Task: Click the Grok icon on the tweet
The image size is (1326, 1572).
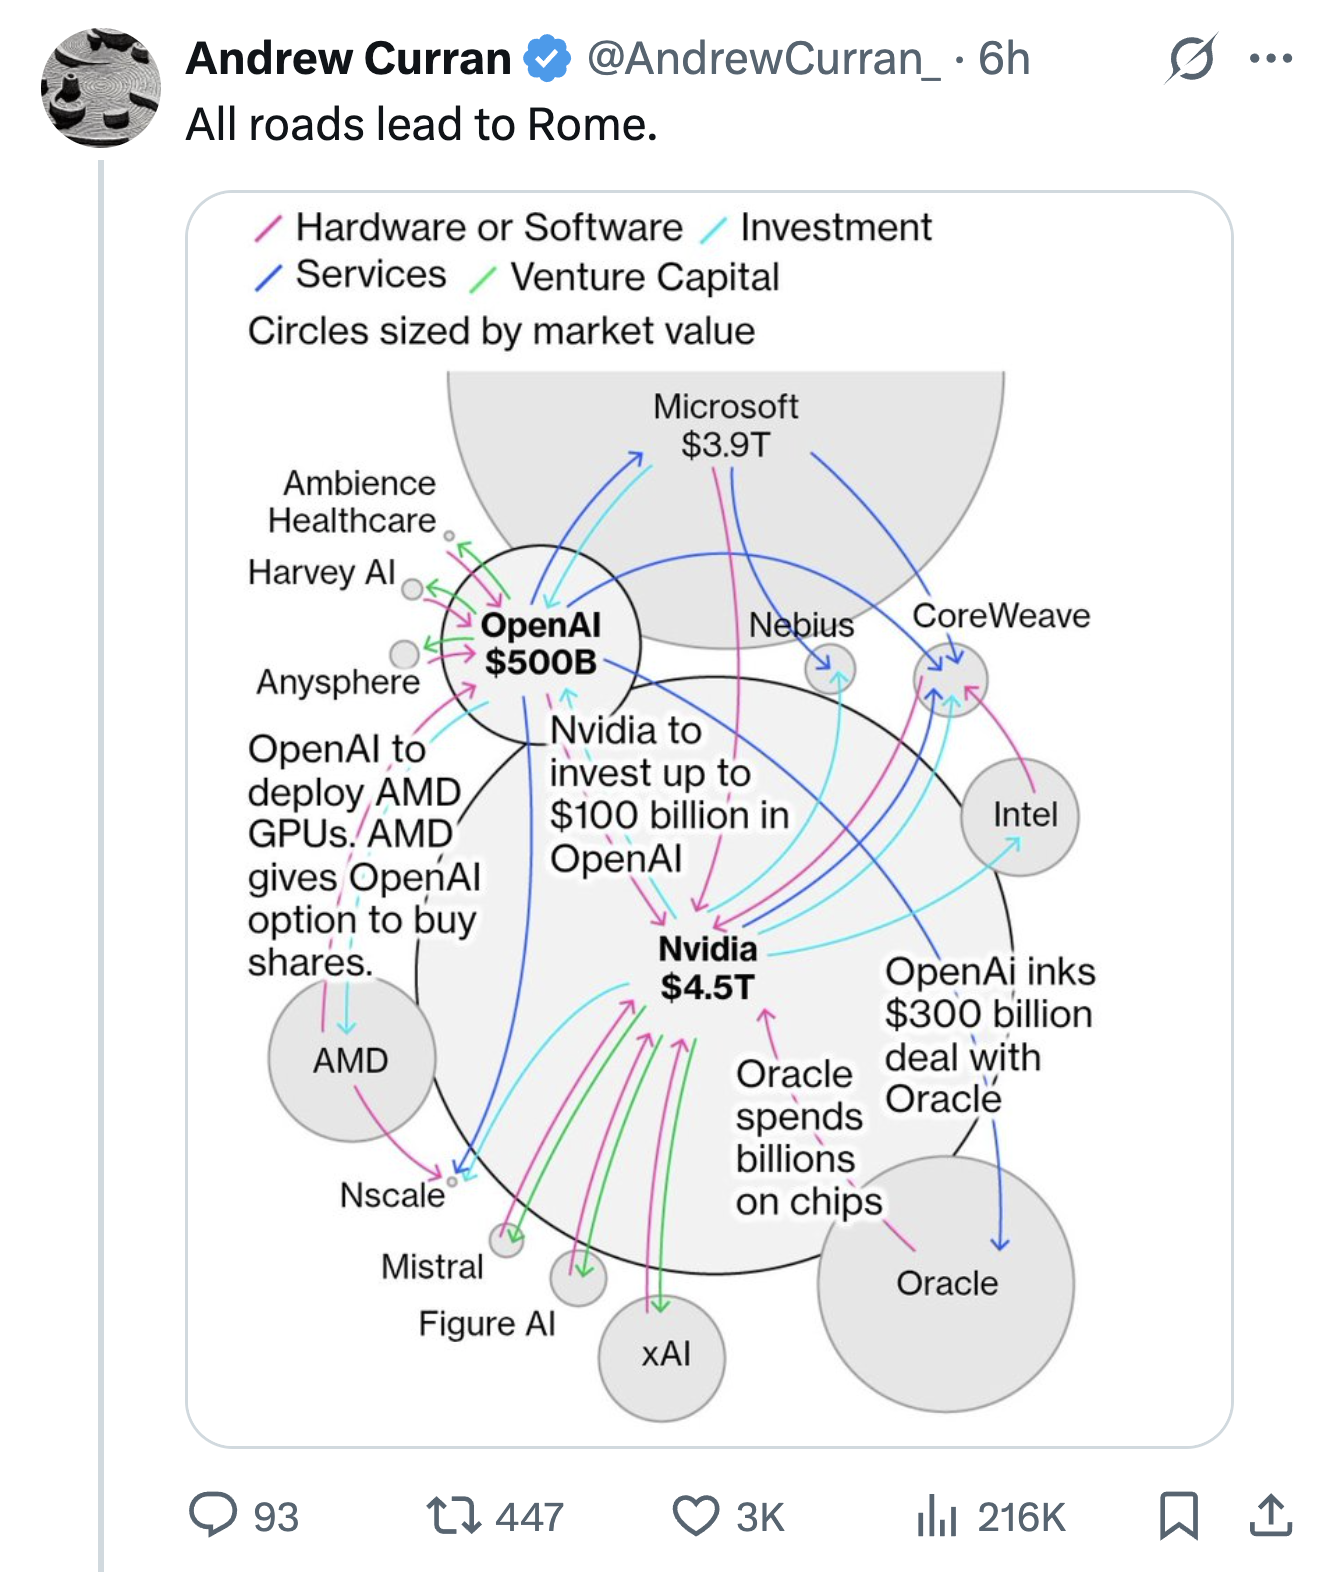Action: [1191, 59]
